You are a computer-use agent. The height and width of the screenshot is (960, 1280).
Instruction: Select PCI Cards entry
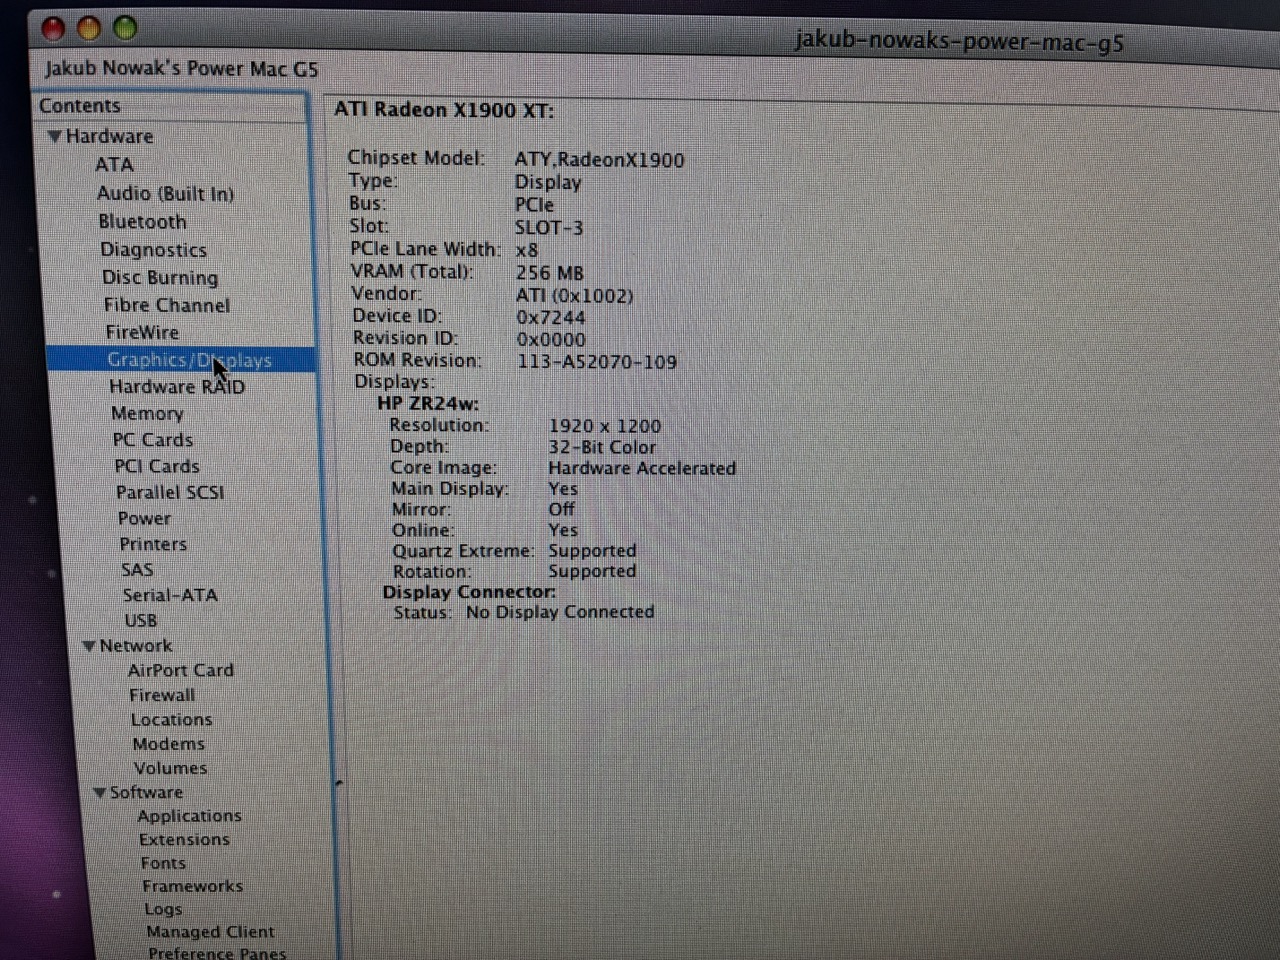(157, 467)
